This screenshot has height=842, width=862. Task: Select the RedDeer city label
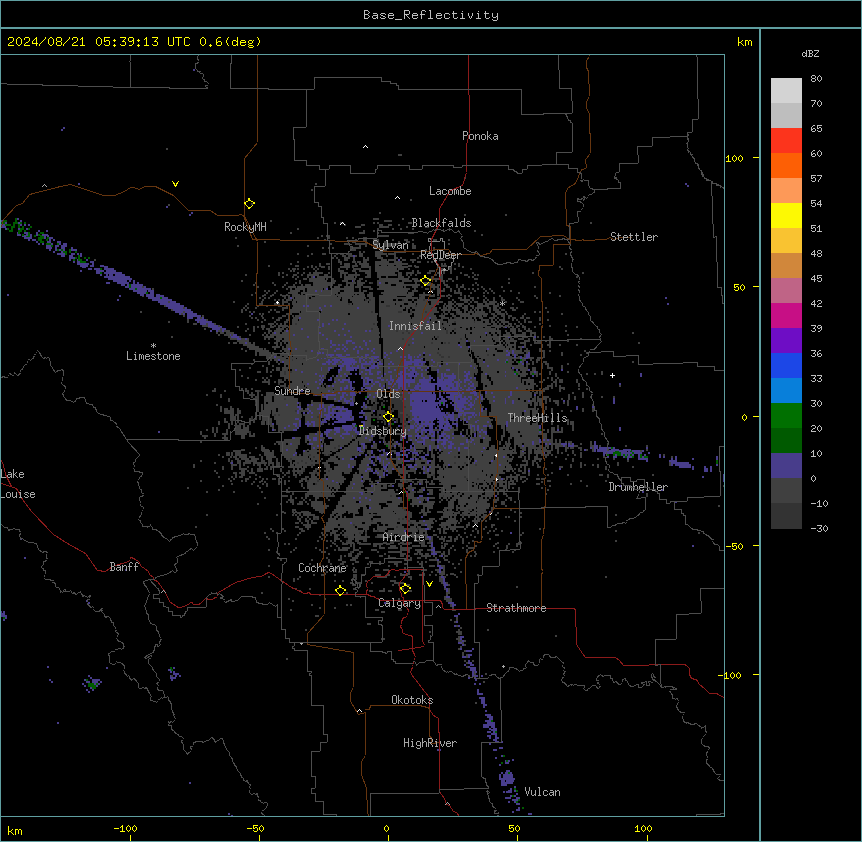pyautogui.click(x=440, y=255)
